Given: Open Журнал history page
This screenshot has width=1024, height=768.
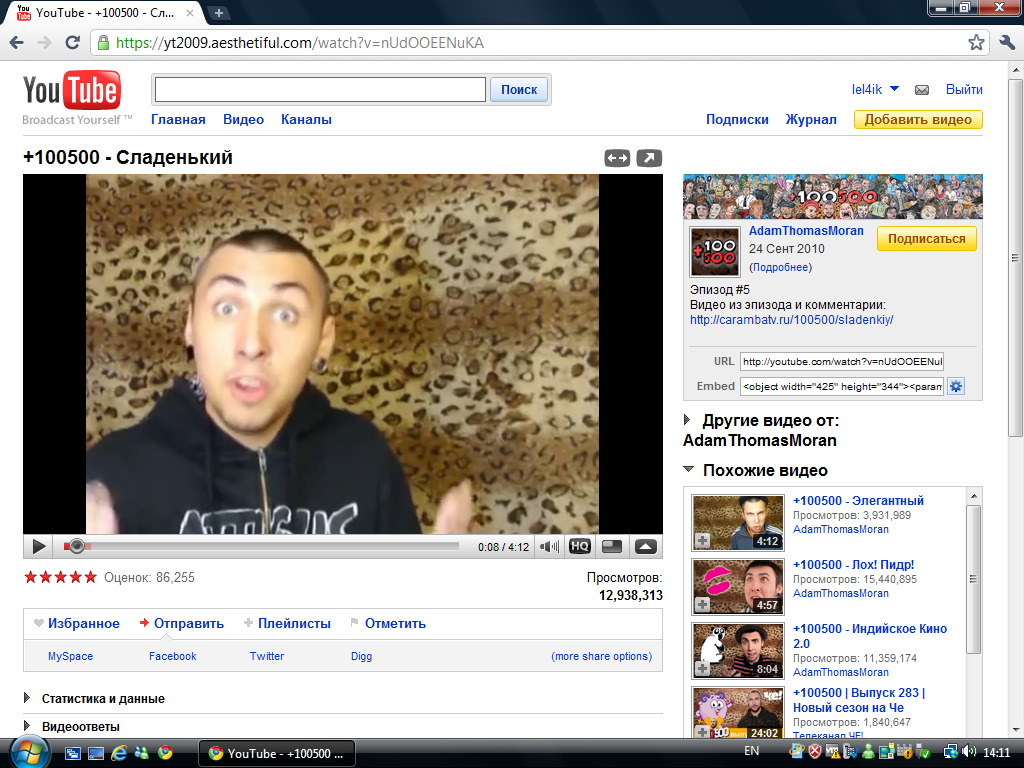Looking at the screenshot, I should point(811,120).
